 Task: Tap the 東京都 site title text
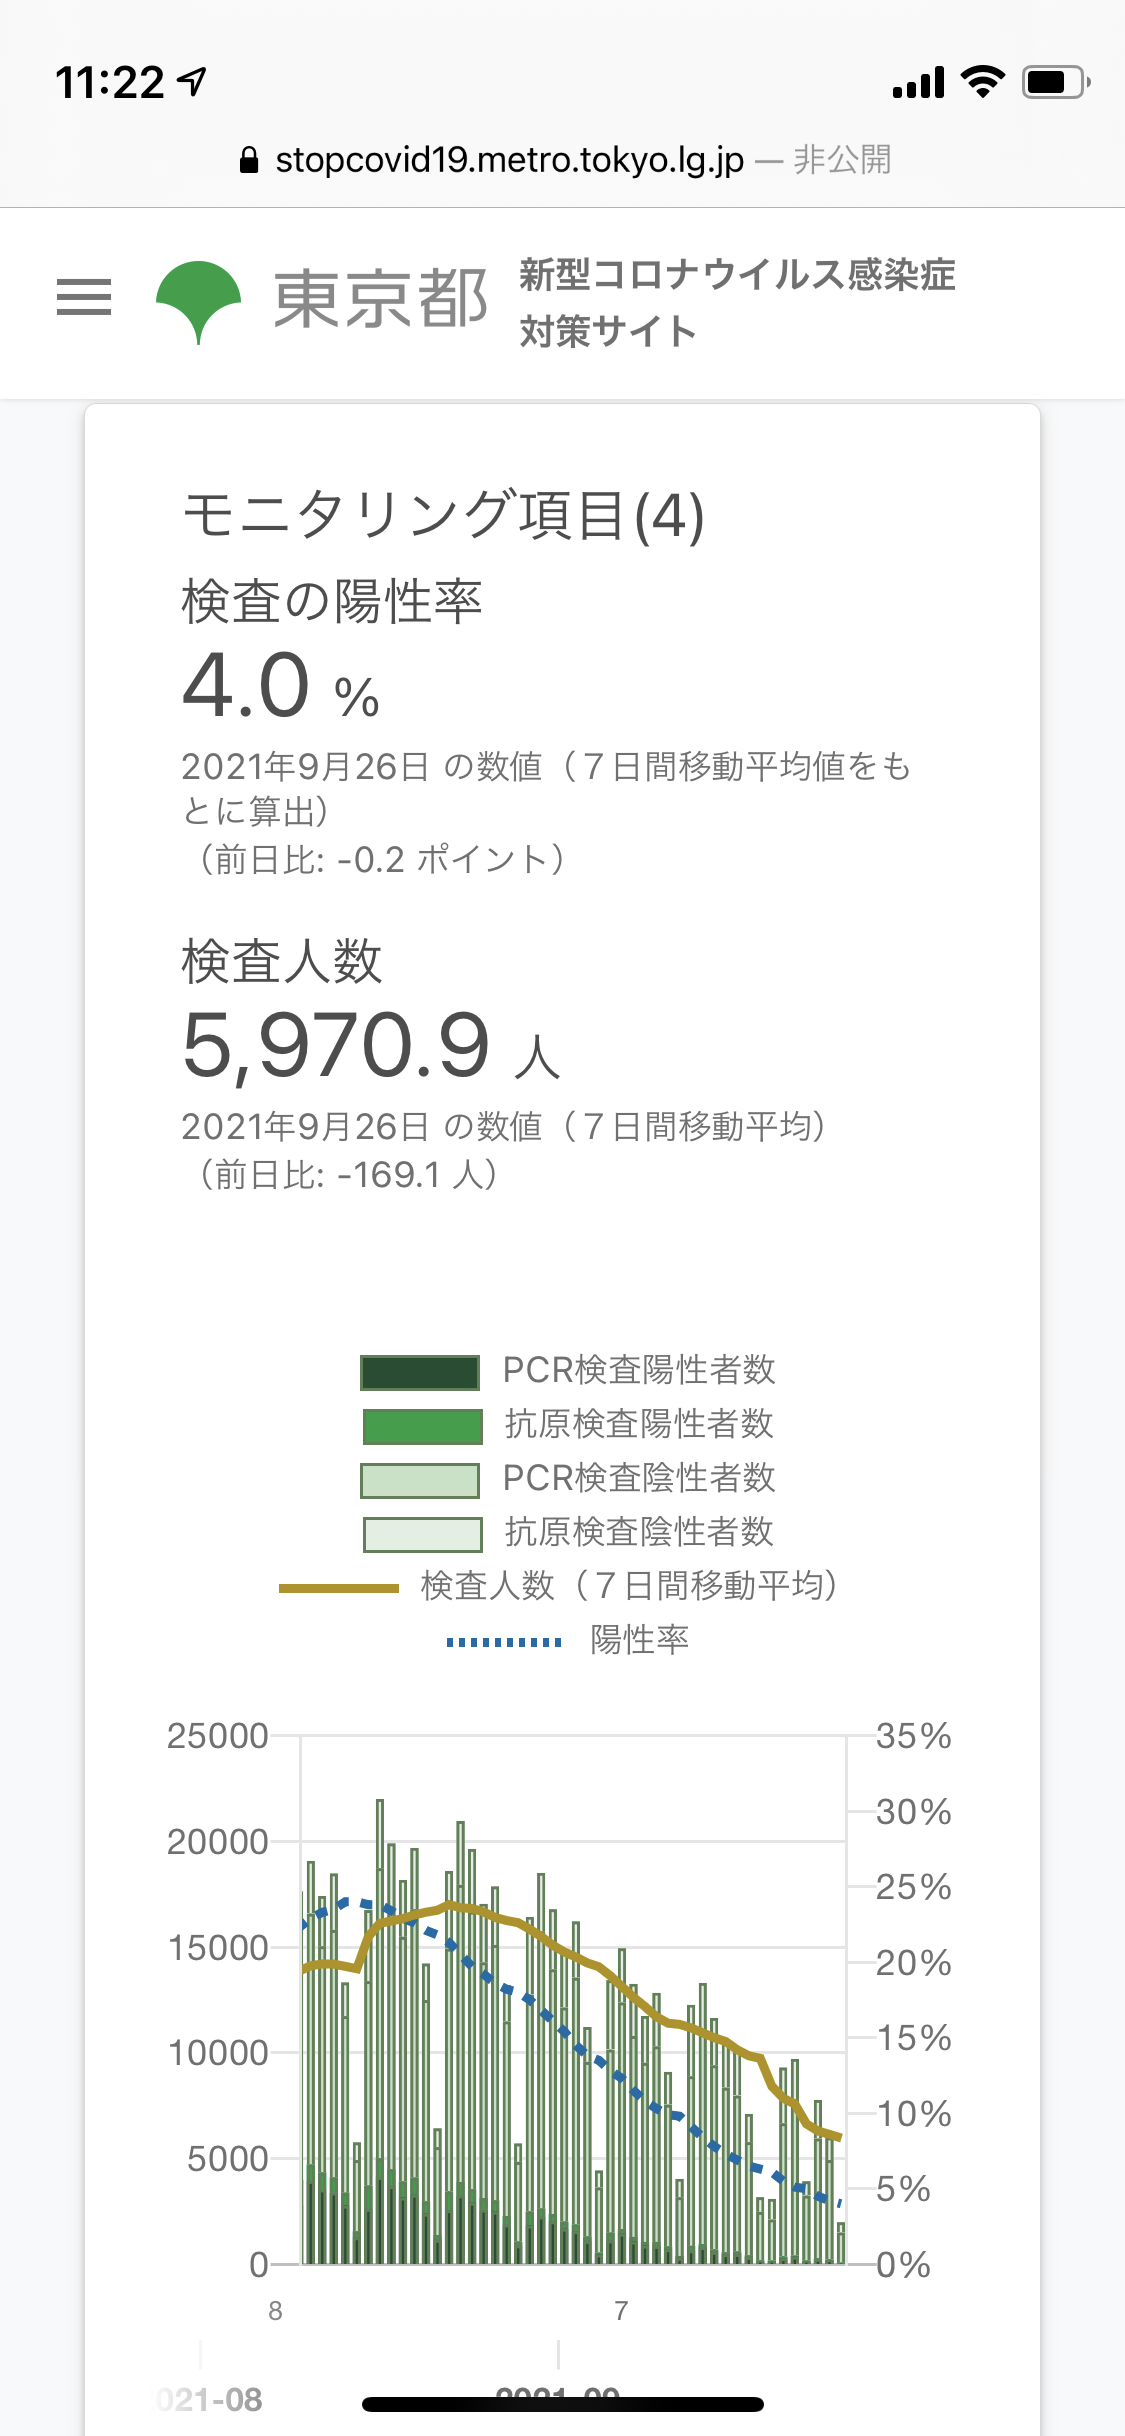click(380, 299)
